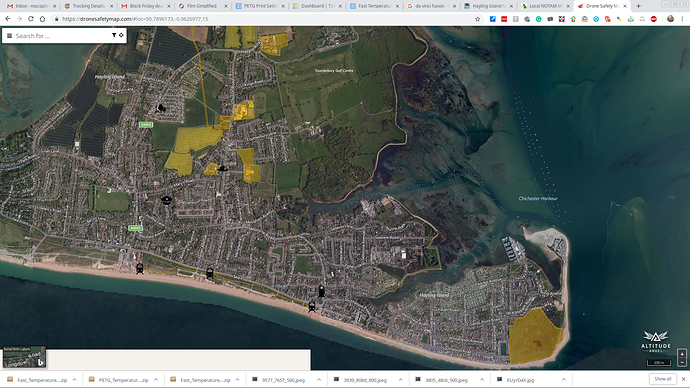690x388 pixels.
Task: Expand options for 9577_7657_500.jpeg download
Action: pos(319,380)
